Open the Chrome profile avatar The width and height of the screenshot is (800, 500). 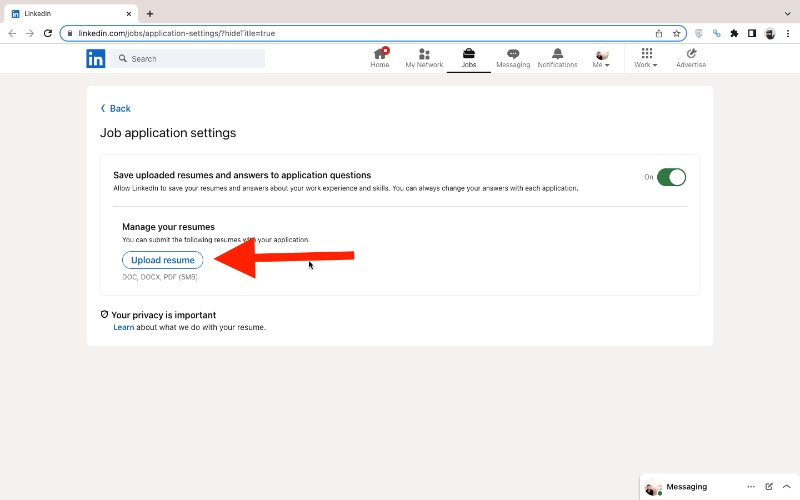[770, 34]
